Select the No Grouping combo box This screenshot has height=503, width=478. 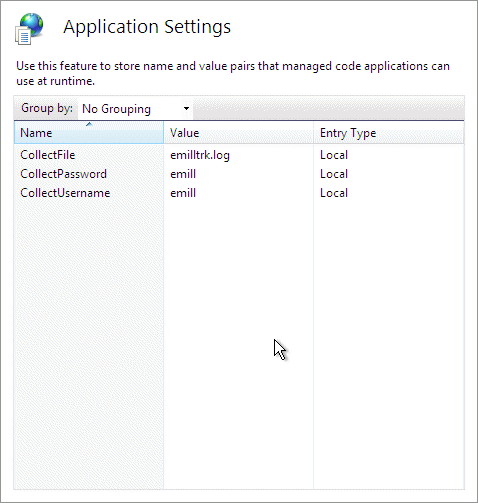tap(135, 109)
